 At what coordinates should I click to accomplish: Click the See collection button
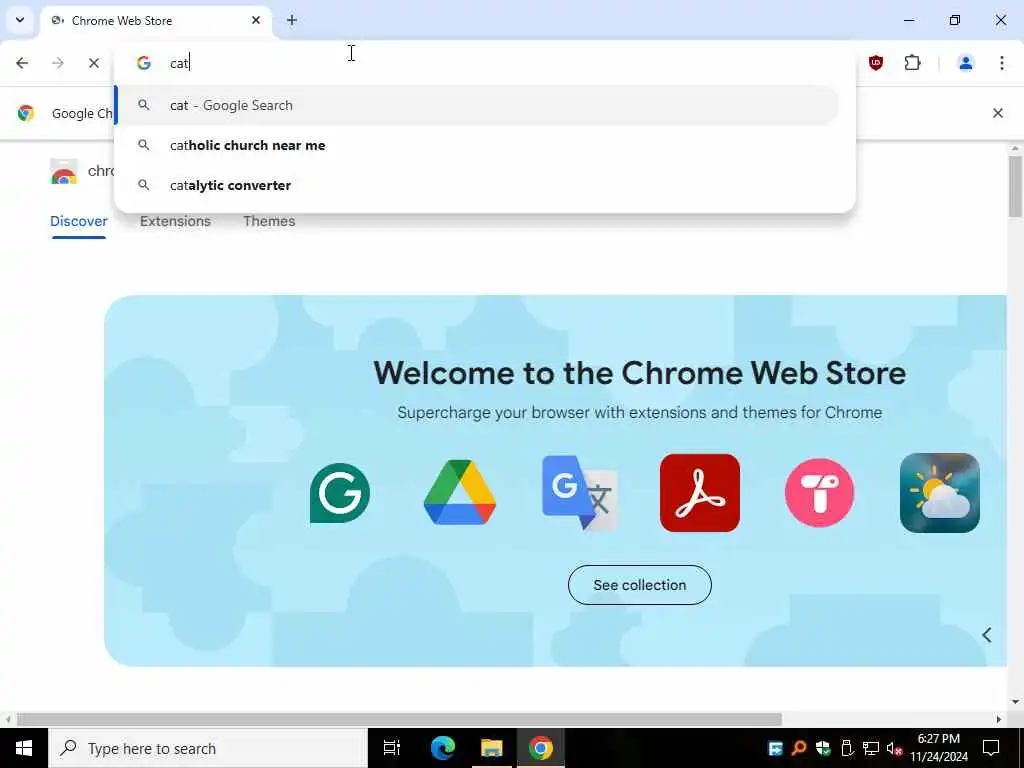[x=639, y=585]
